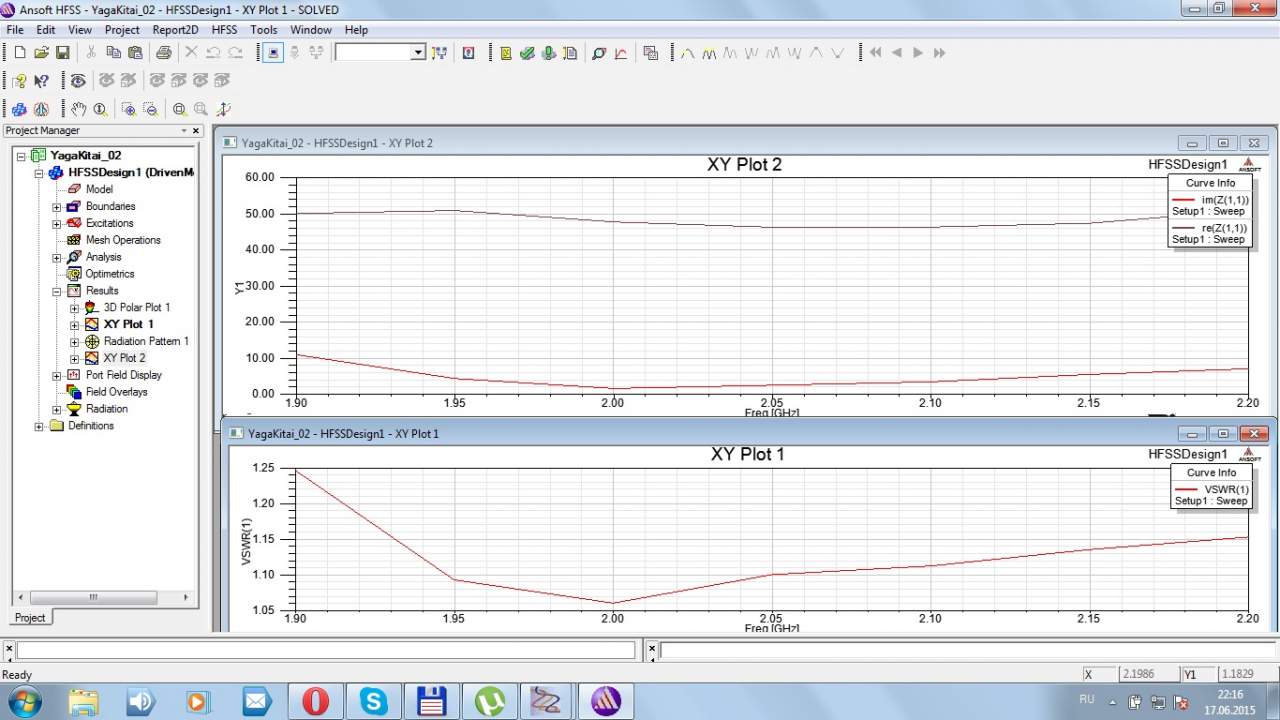
Task: Open the HFSS menu
Action: coord(224,30)
